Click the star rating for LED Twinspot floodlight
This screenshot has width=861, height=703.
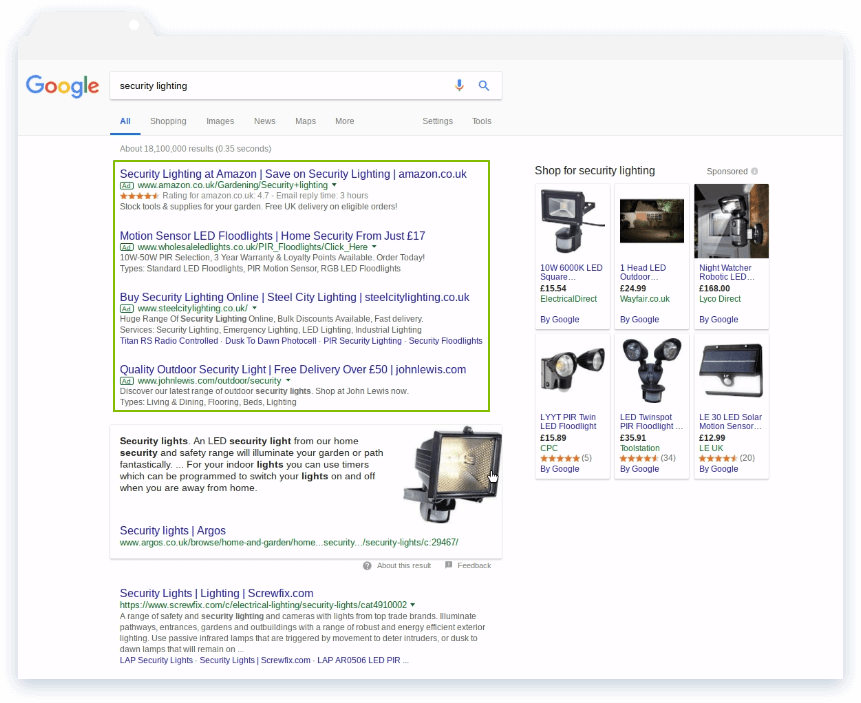tap(639, 458)
